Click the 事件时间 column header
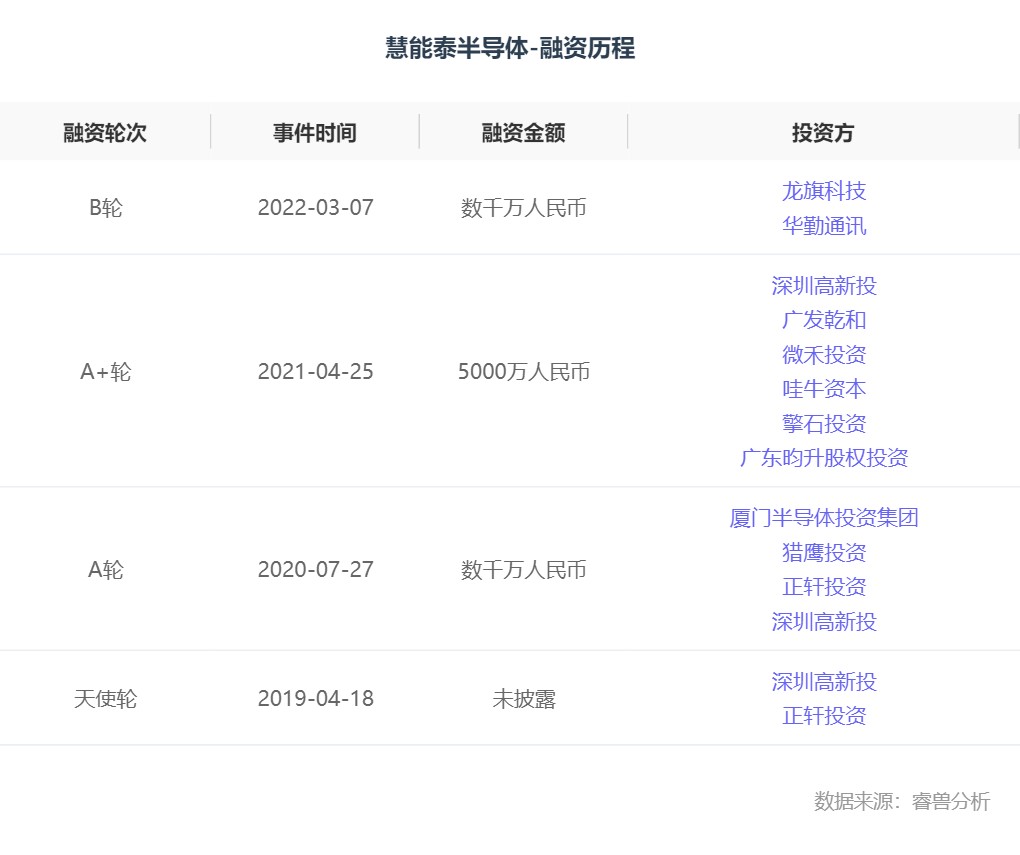Screen dimensions: 1020x855 tap(315, 133)
